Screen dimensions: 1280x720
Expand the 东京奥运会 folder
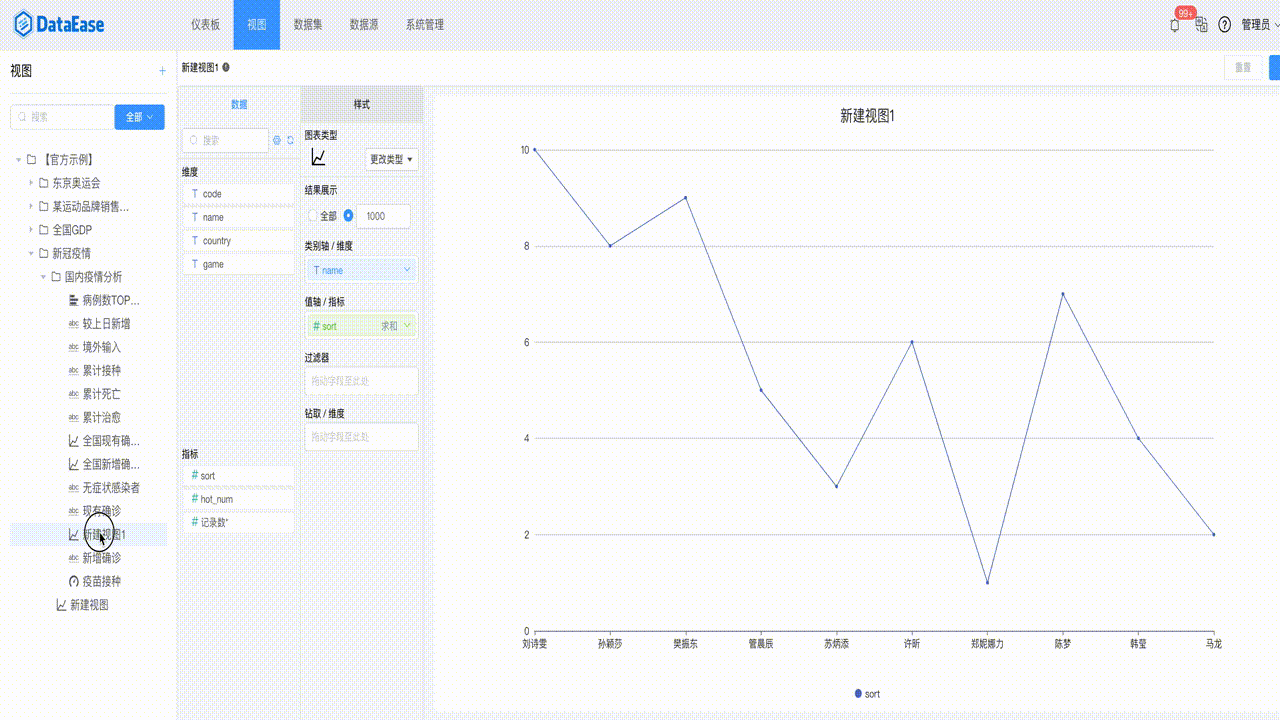30,183
